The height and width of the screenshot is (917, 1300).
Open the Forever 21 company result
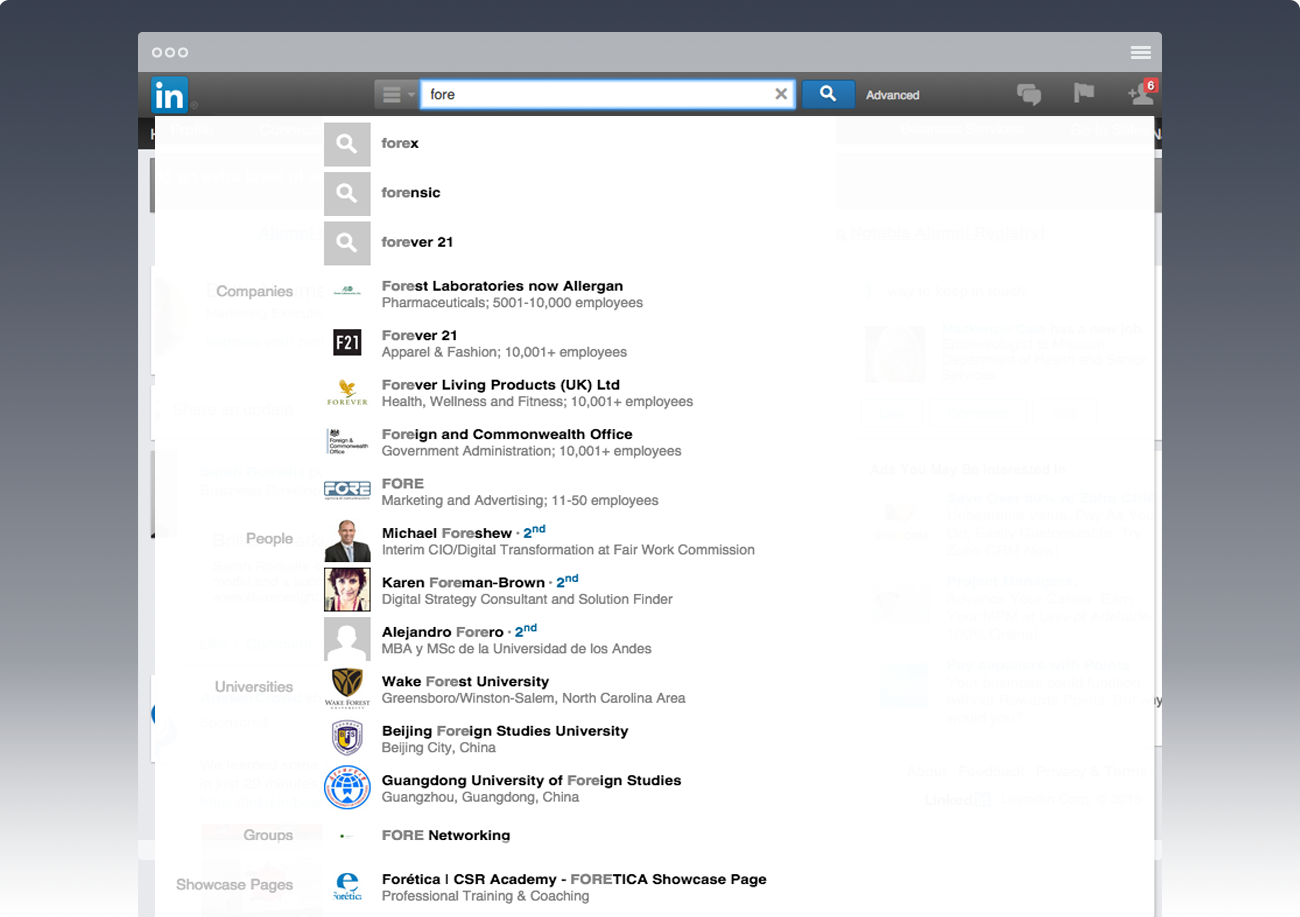419,335
